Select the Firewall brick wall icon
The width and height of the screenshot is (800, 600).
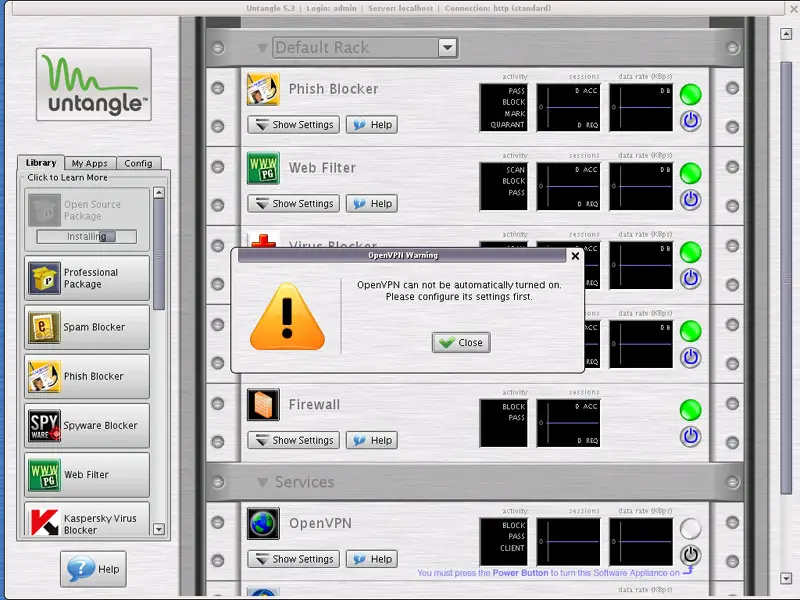click(263, 405)
